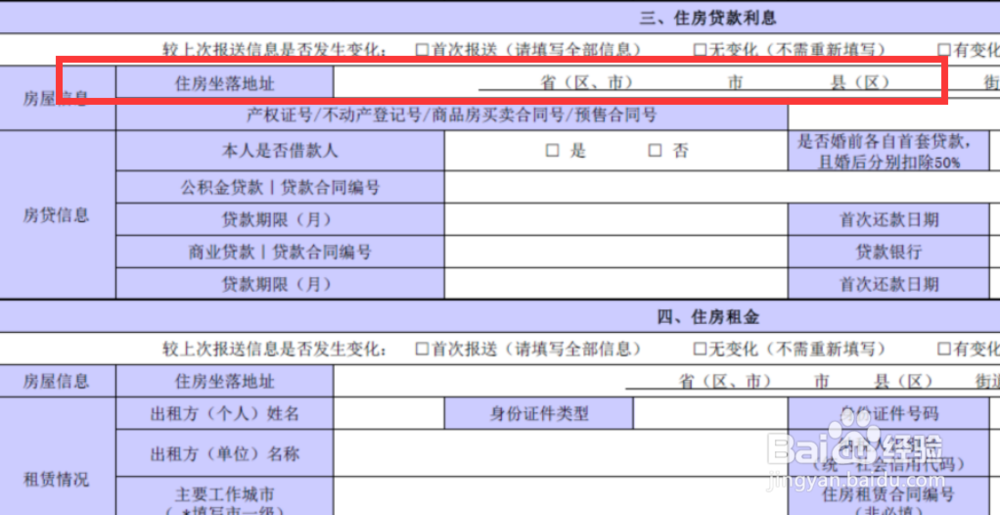Click 住房坐落地址 label in 住房贷款利息 section
The height and width of the screenshot is (515, 1000).
(x=224, y=83)
